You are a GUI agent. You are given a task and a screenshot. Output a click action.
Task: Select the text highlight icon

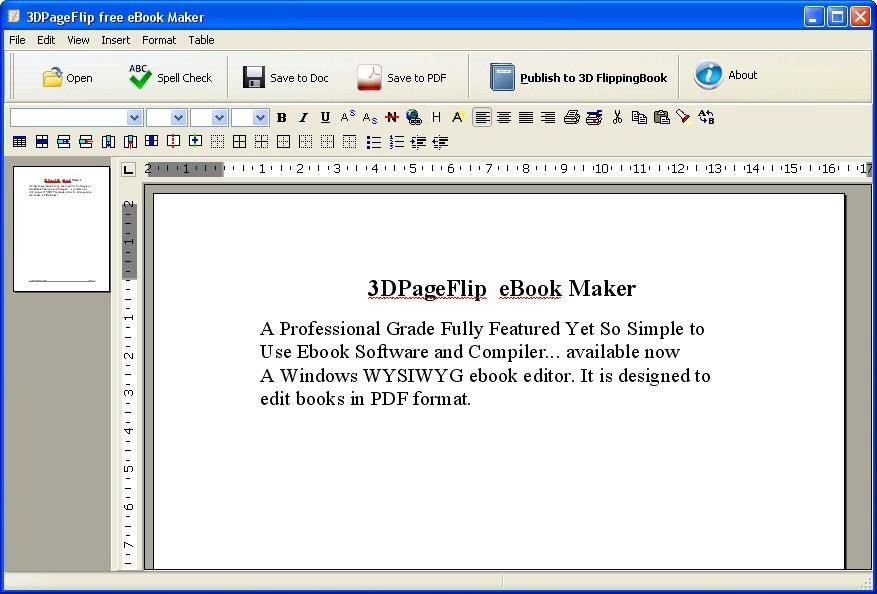(457, 117)
